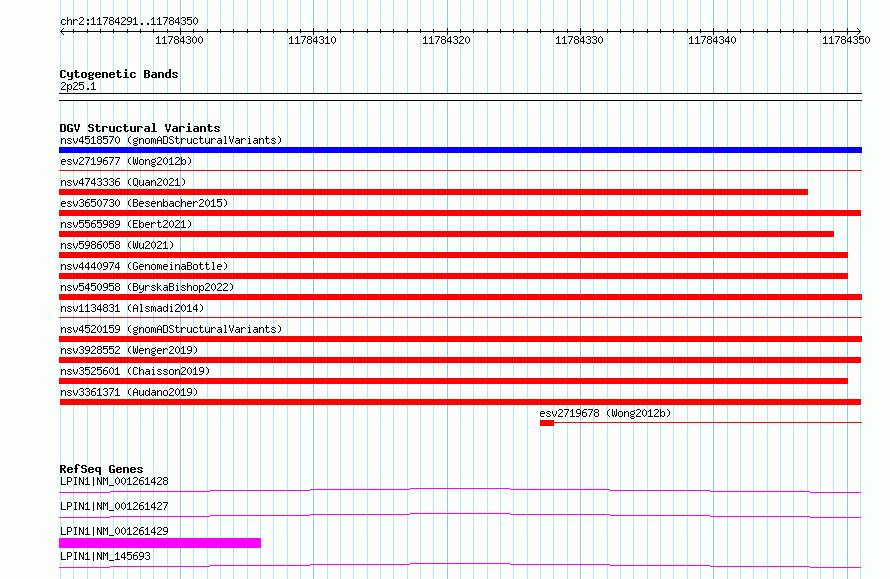The image size is (890, 579).
Task: Click the blue nsv4518570 gnomAD variant bar
Action: 460,150
